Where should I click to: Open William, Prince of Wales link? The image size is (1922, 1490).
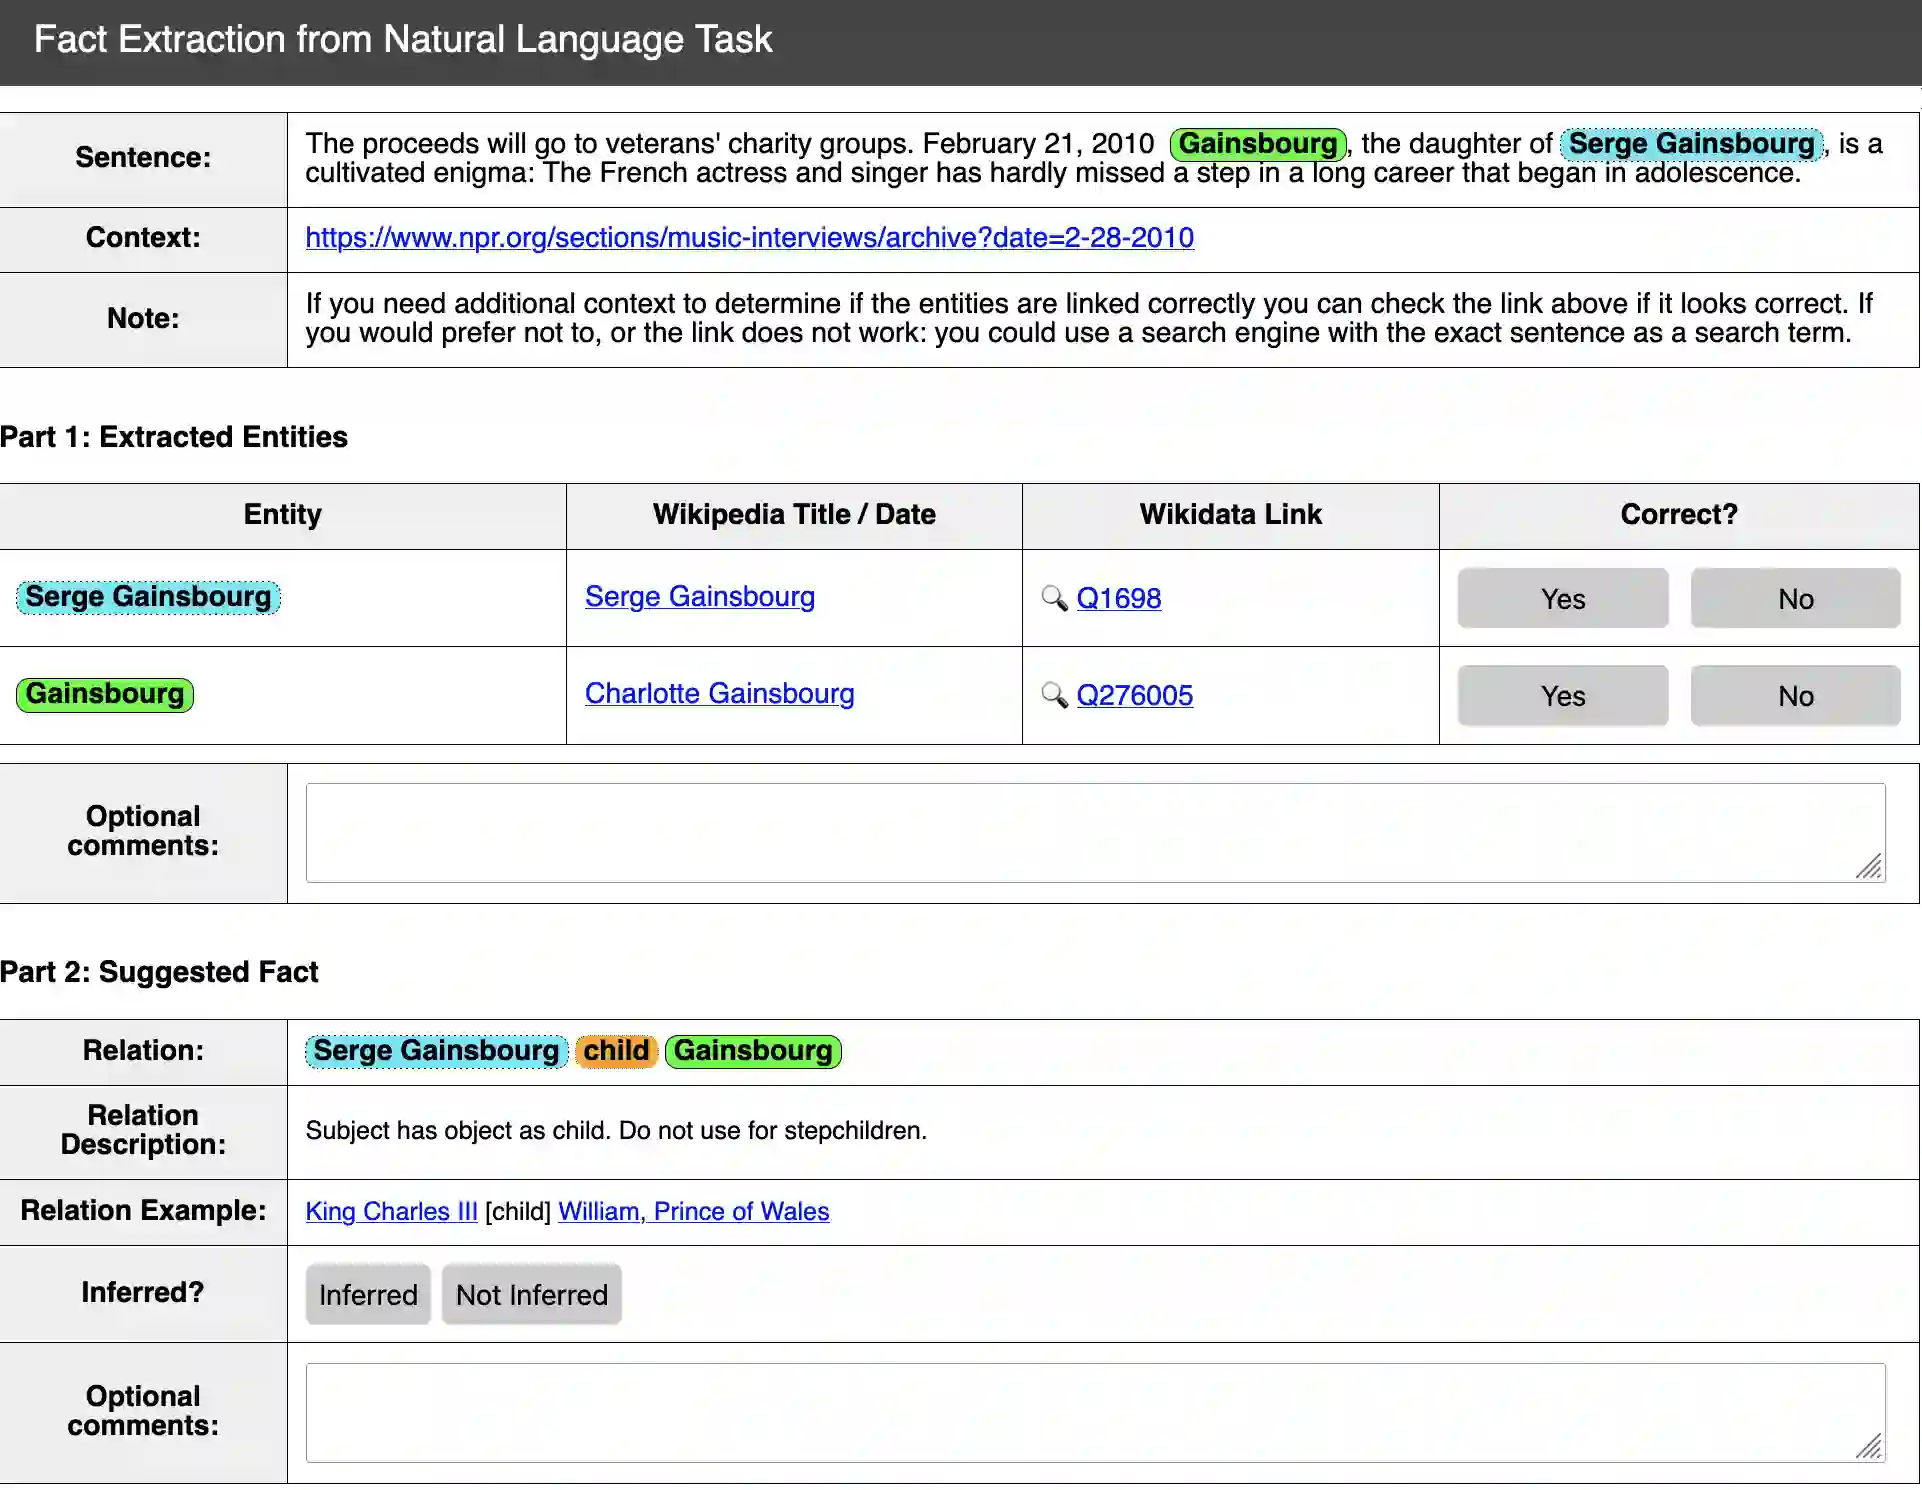coord(693,1212)
